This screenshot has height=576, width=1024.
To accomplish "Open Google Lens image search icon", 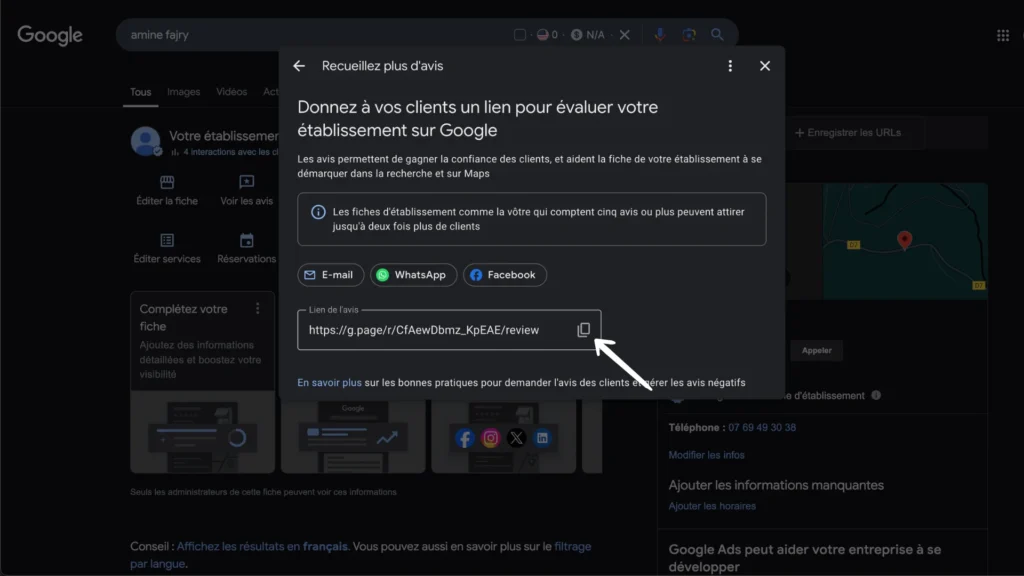I will point(689,35).
